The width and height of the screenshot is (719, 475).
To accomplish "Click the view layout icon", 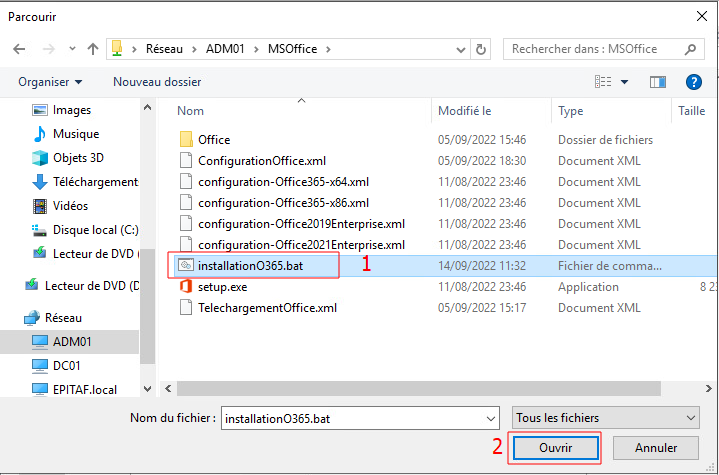I will point(603,82).
